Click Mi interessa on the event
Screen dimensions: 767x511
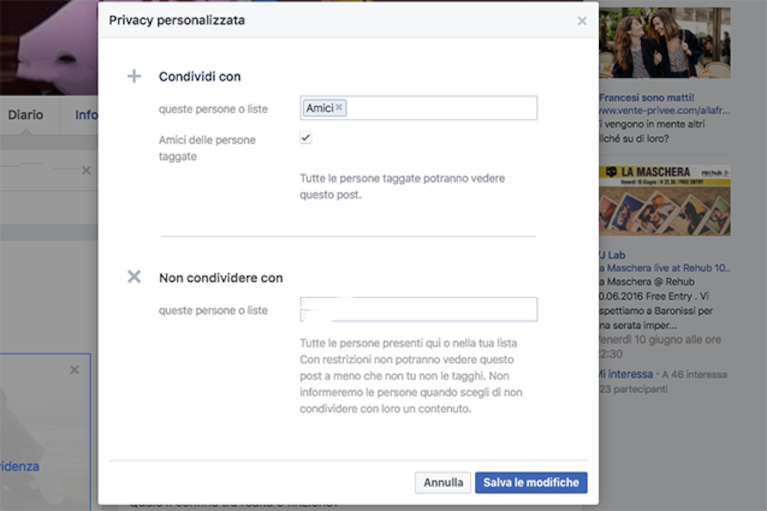626,374
